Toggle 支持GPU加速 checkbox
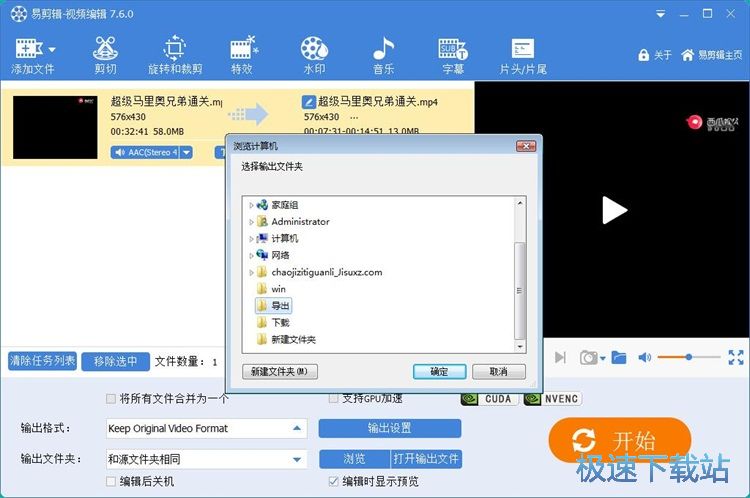Image resolution: width=750 pixels, height=498 pixels. tap(333, 398)
